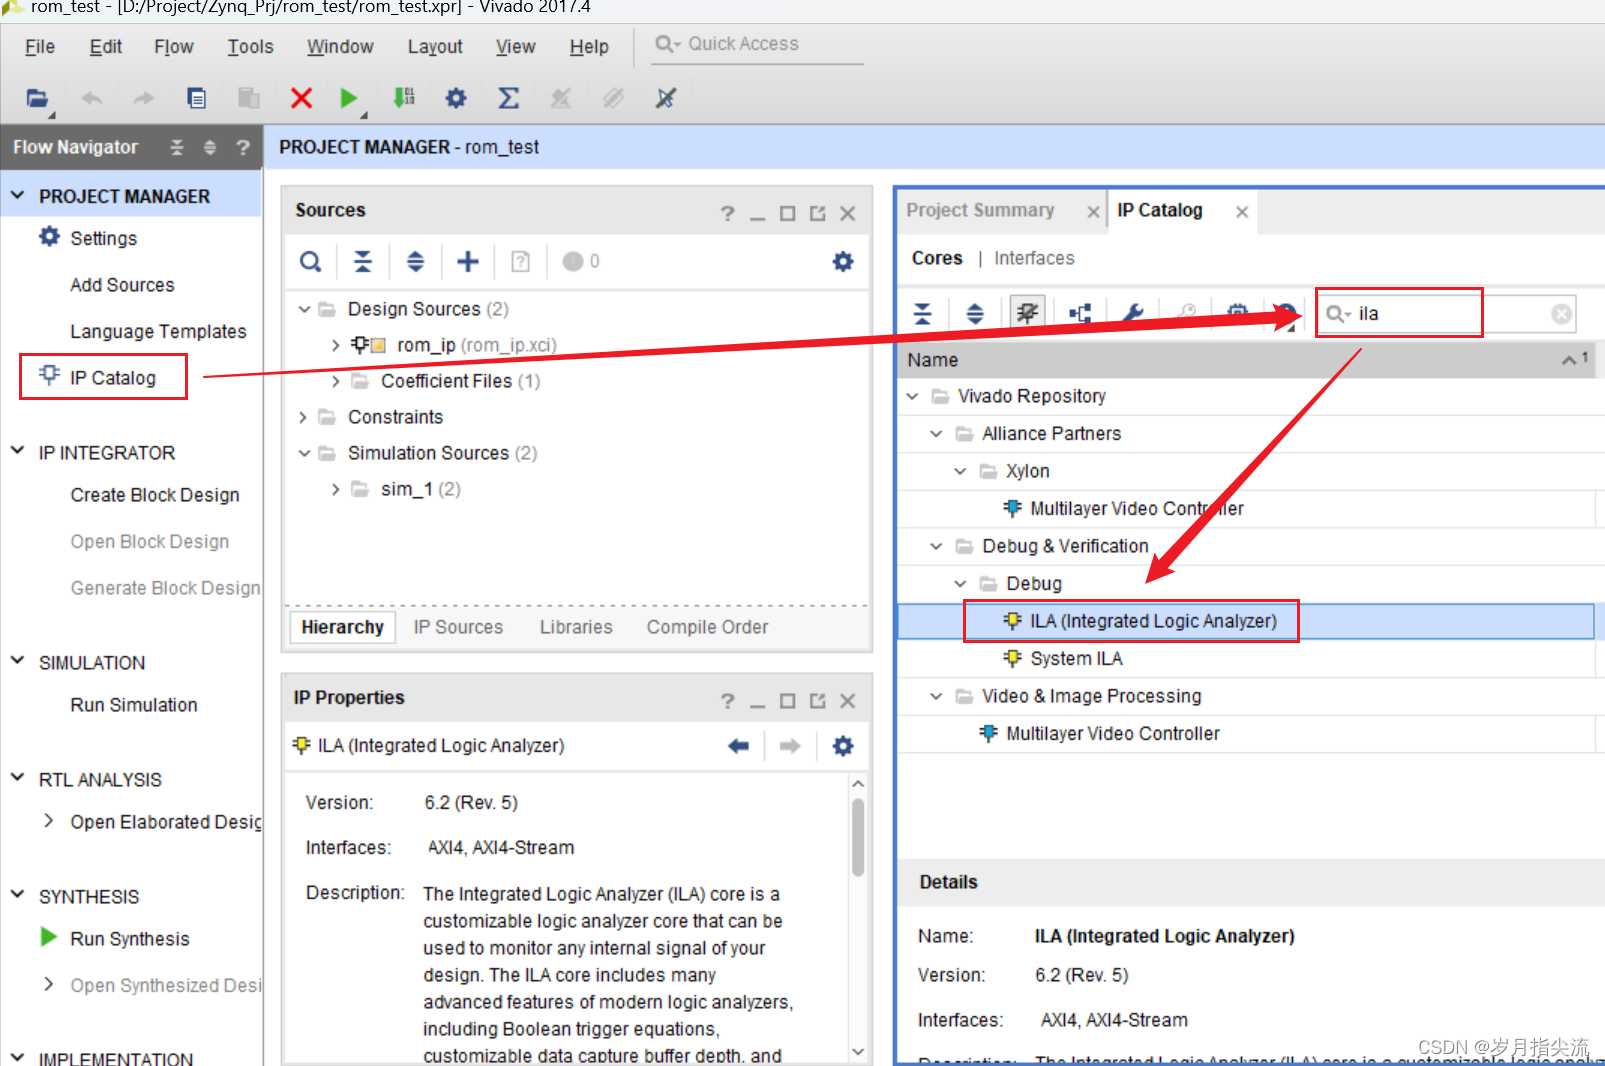Expand the rom_ip source node
Image resolution: width=1605 pixels, height=1066 pixels.
(335, 345)
